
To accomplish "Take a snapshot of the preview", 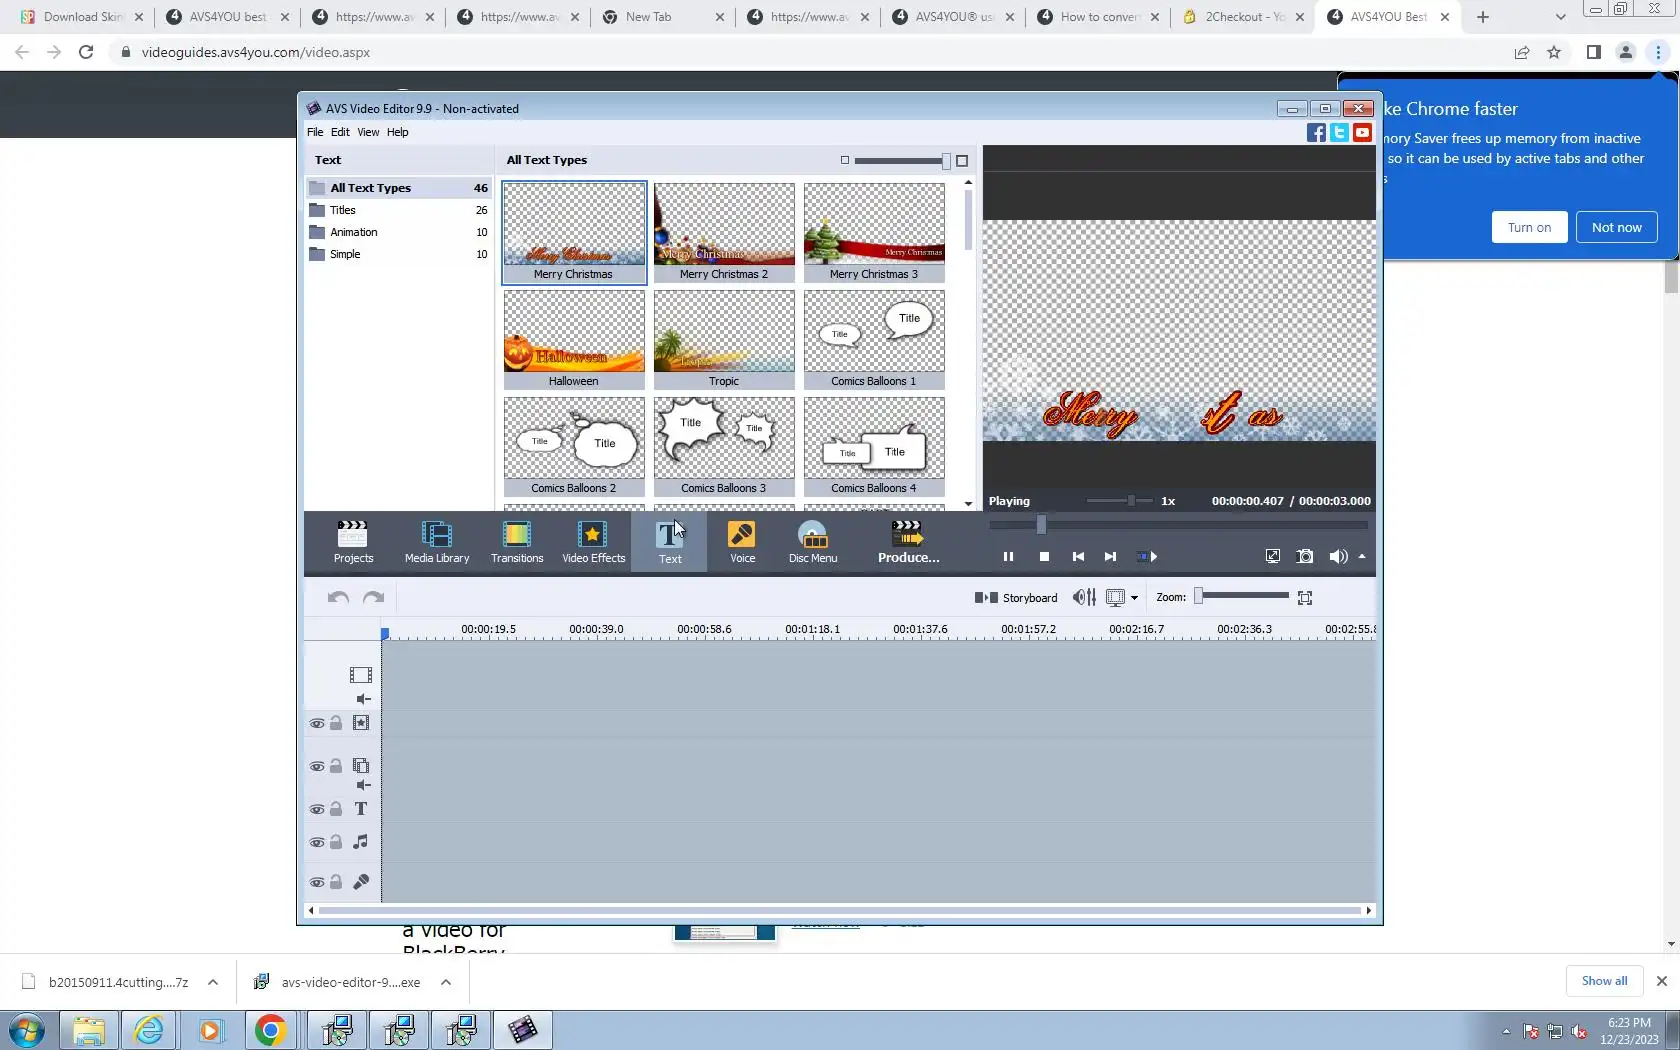I will 1305,557.
